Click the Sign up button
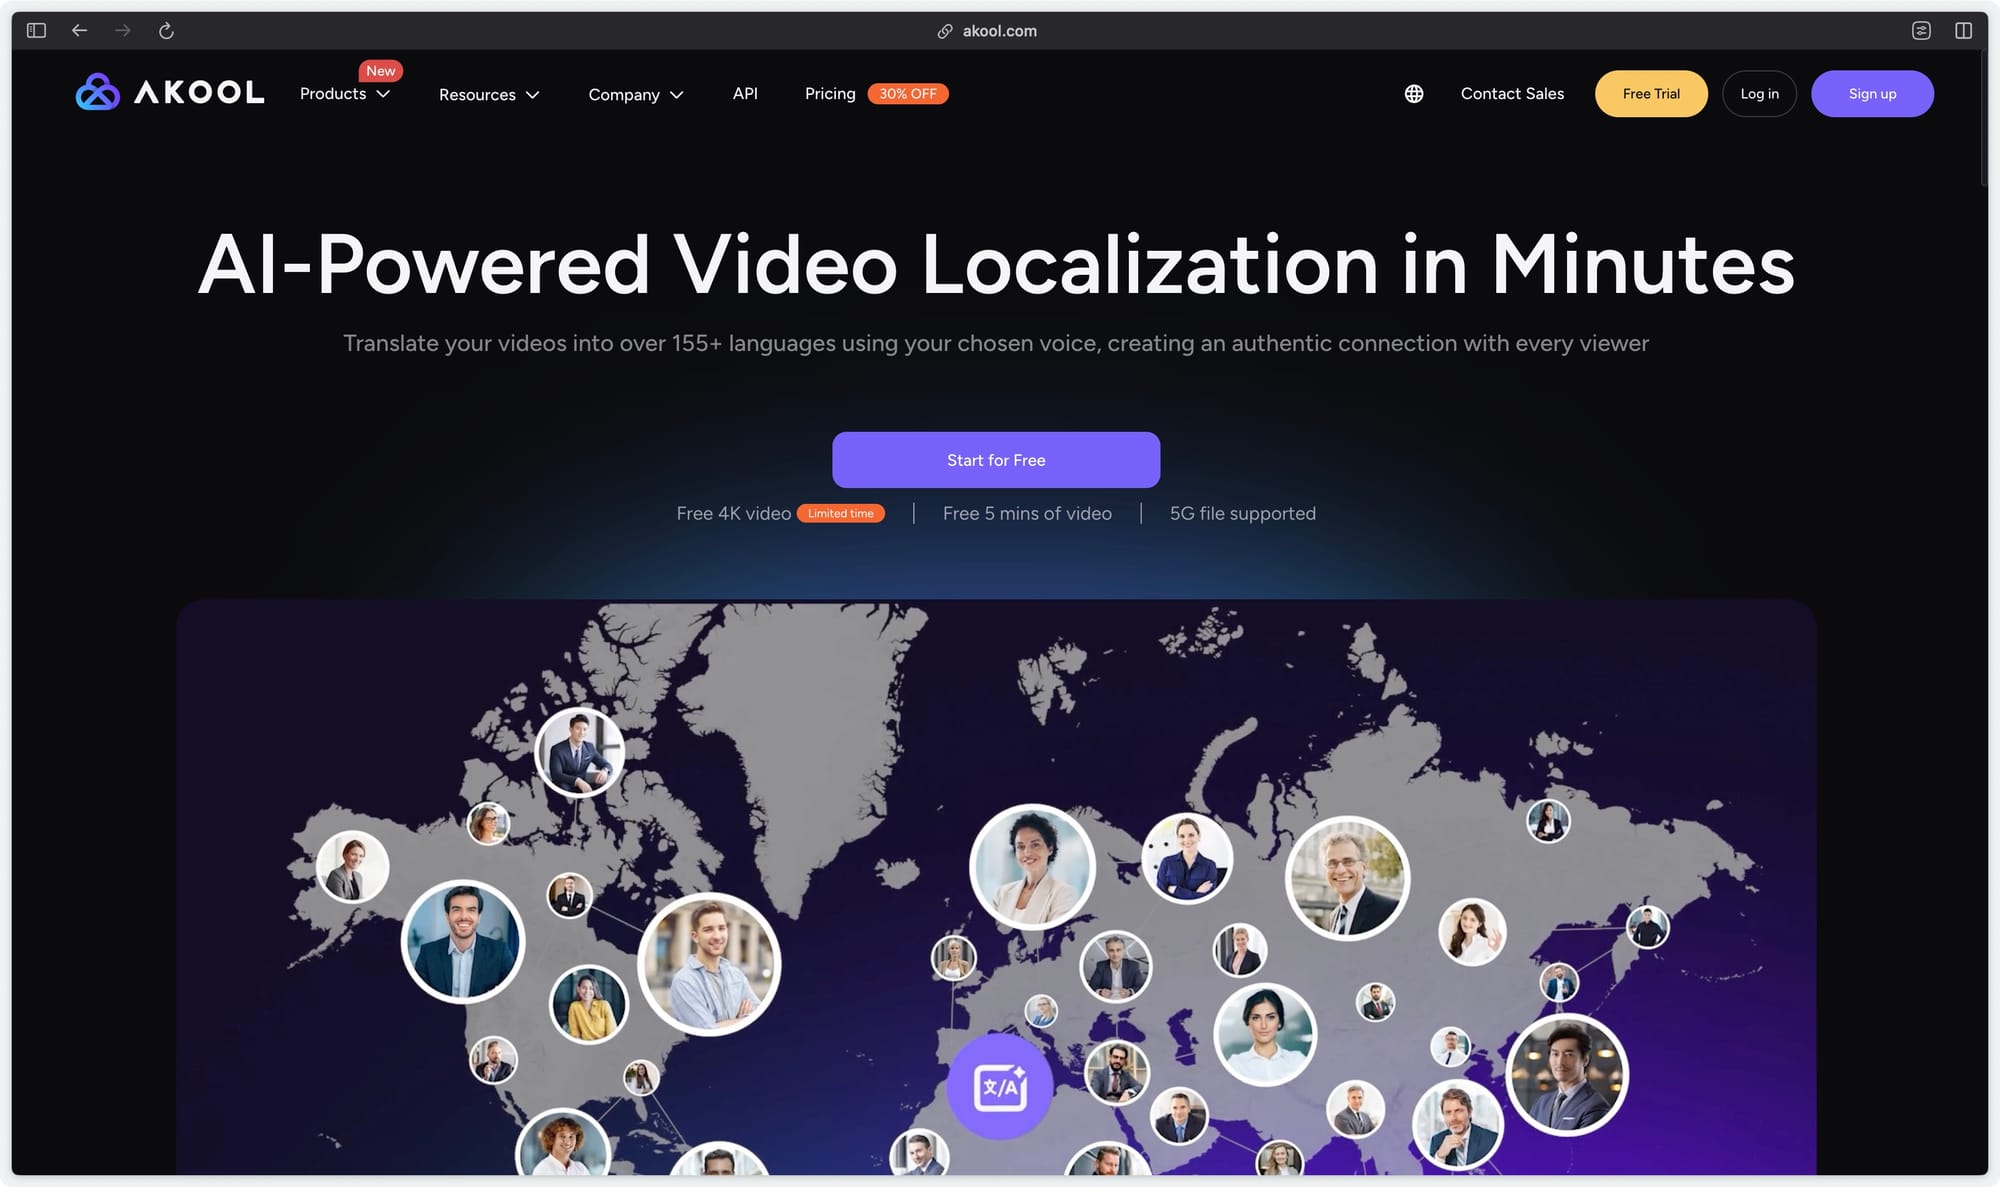Image resolution: width=2000 pixels, height=1187 pixels. [x=1872, y=93]
